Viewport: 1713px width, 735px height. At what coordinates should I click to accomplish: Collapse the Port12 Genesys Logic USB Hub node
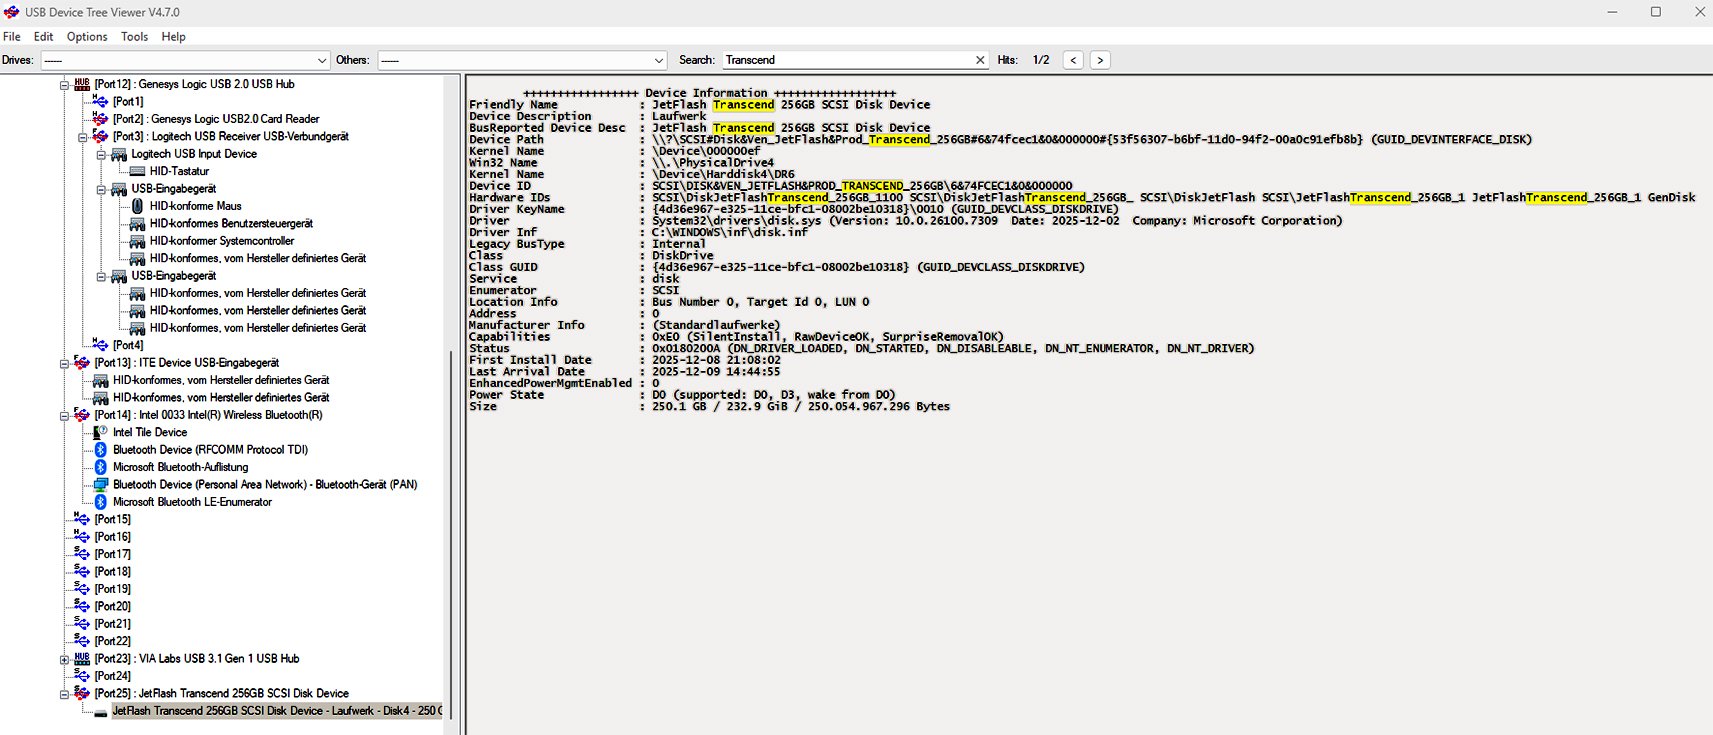64,85
